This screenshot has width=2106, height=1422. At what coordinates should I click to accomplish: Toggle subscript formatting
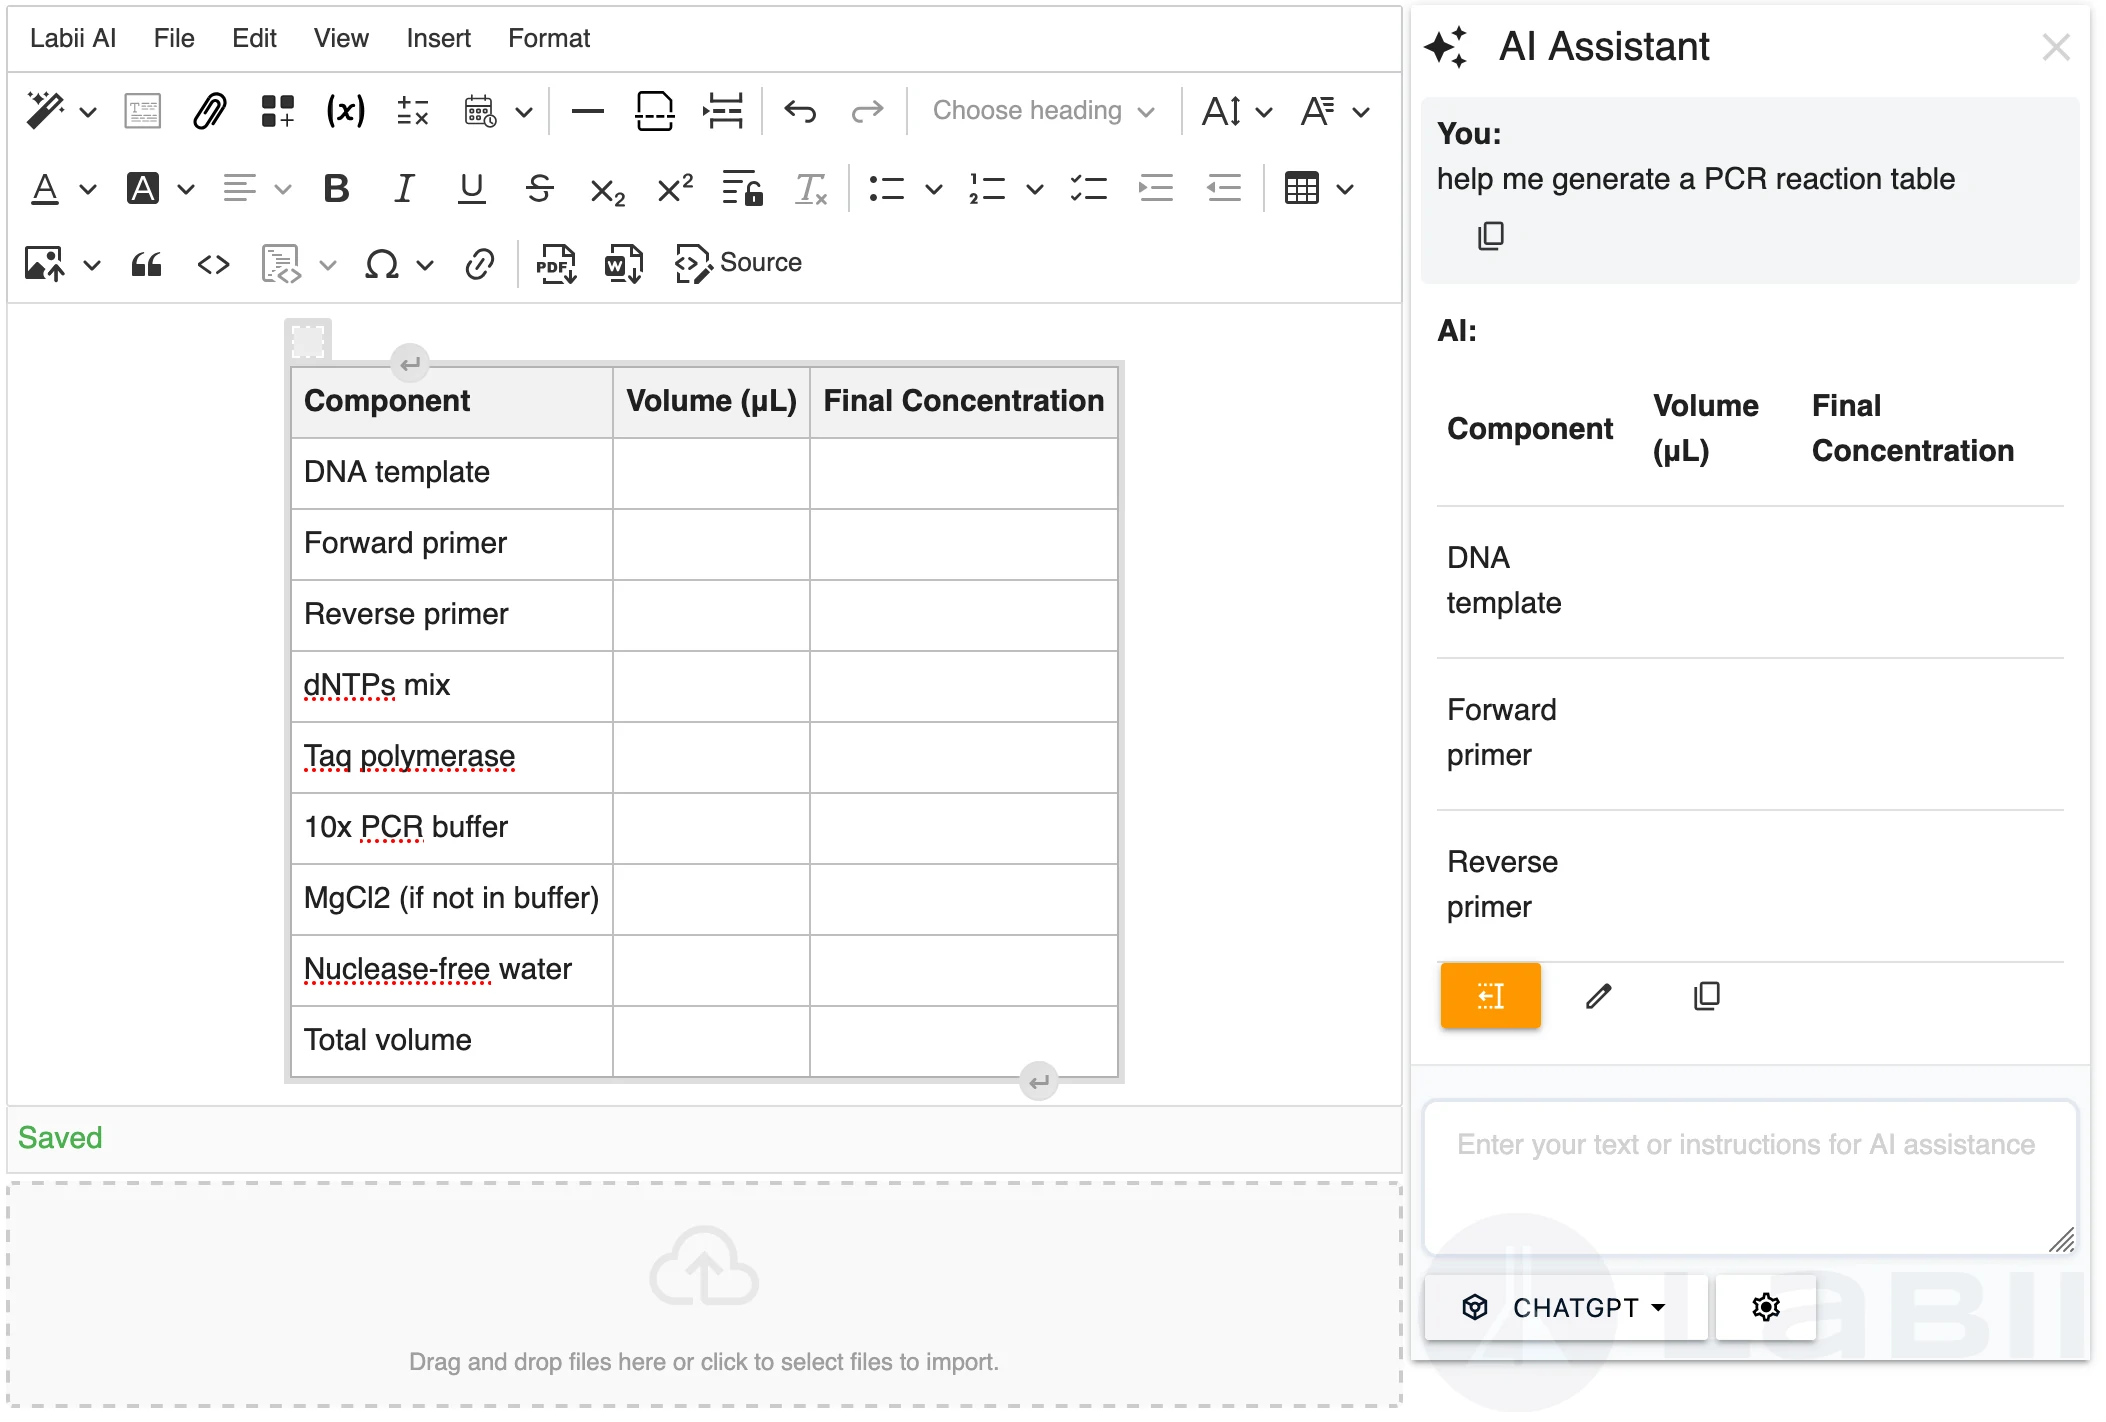coord(607,190)
